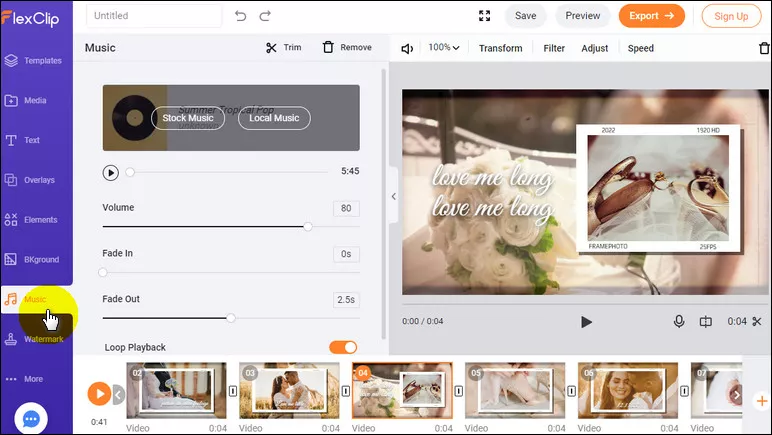Play the storyboard with orange play button

pos(99,394)
